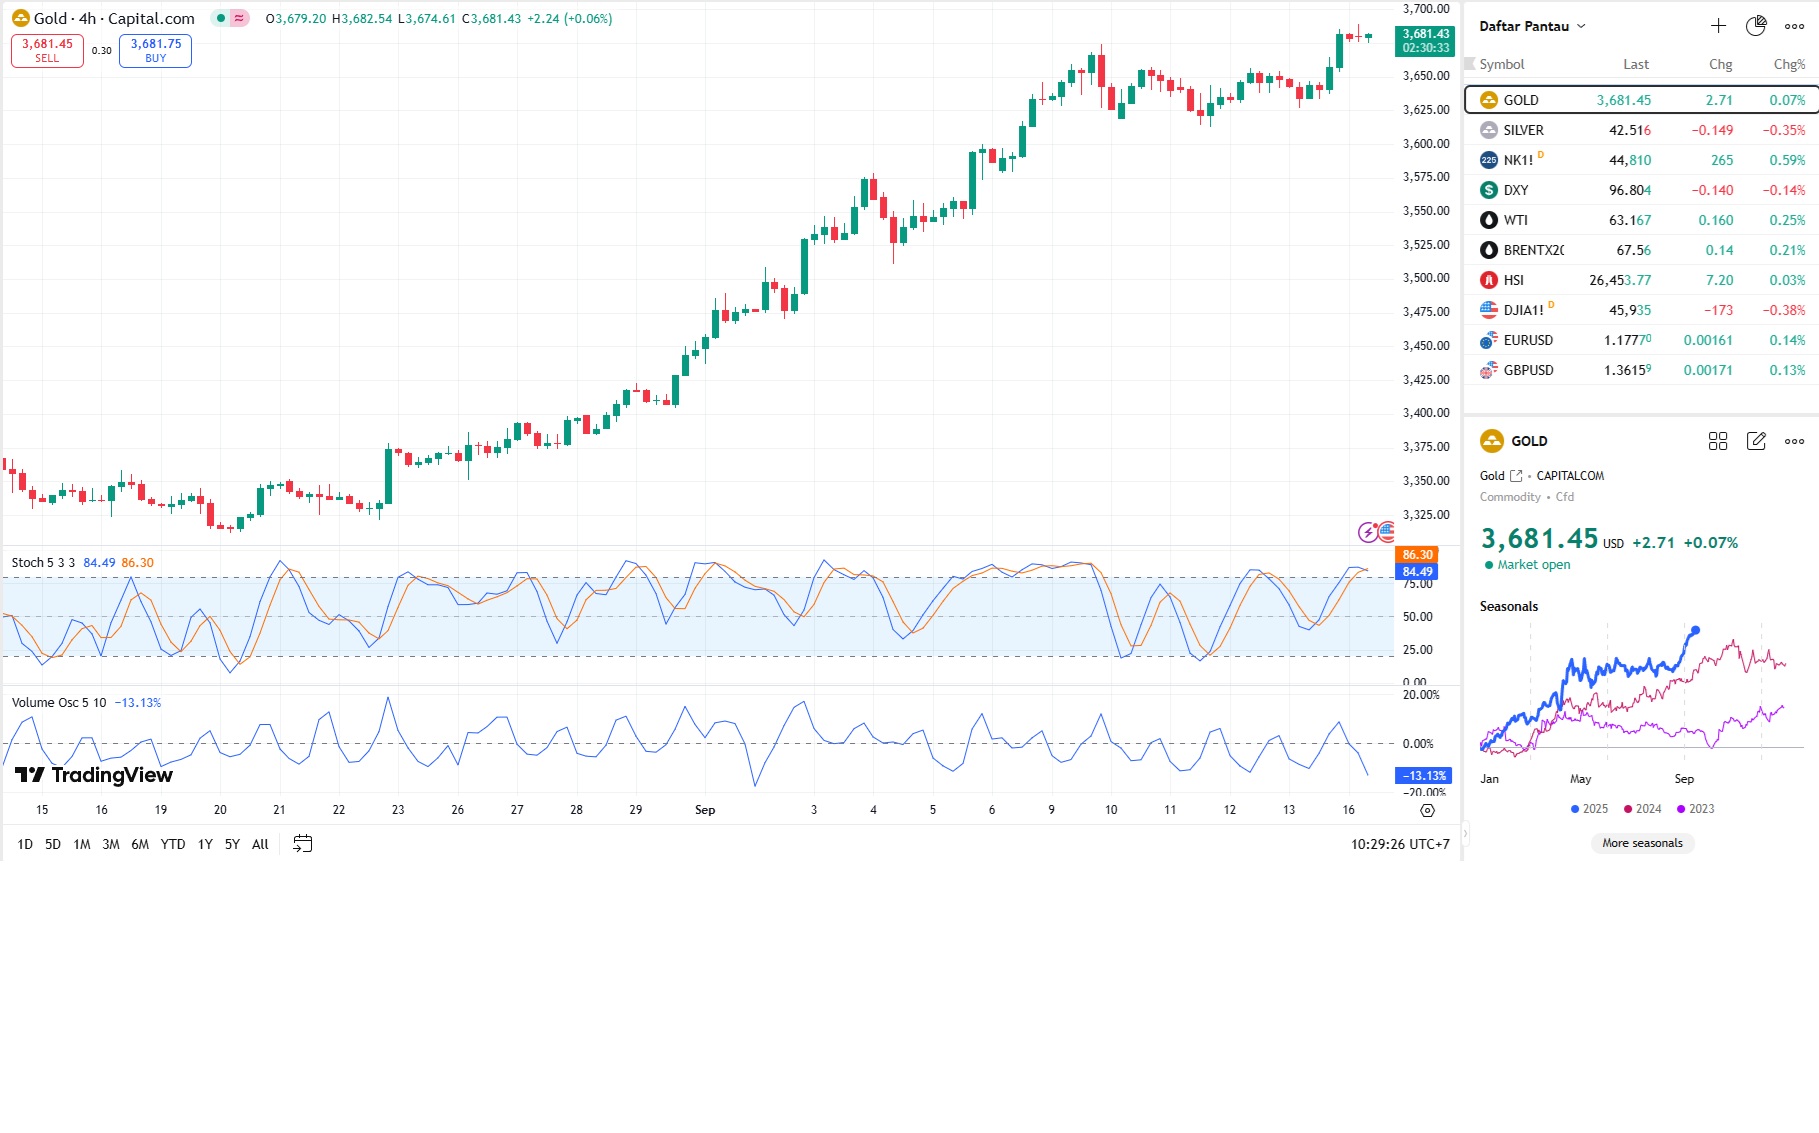Select the 1M time range
Viewport: 1819px width, 1133px height.
point(82,844)
